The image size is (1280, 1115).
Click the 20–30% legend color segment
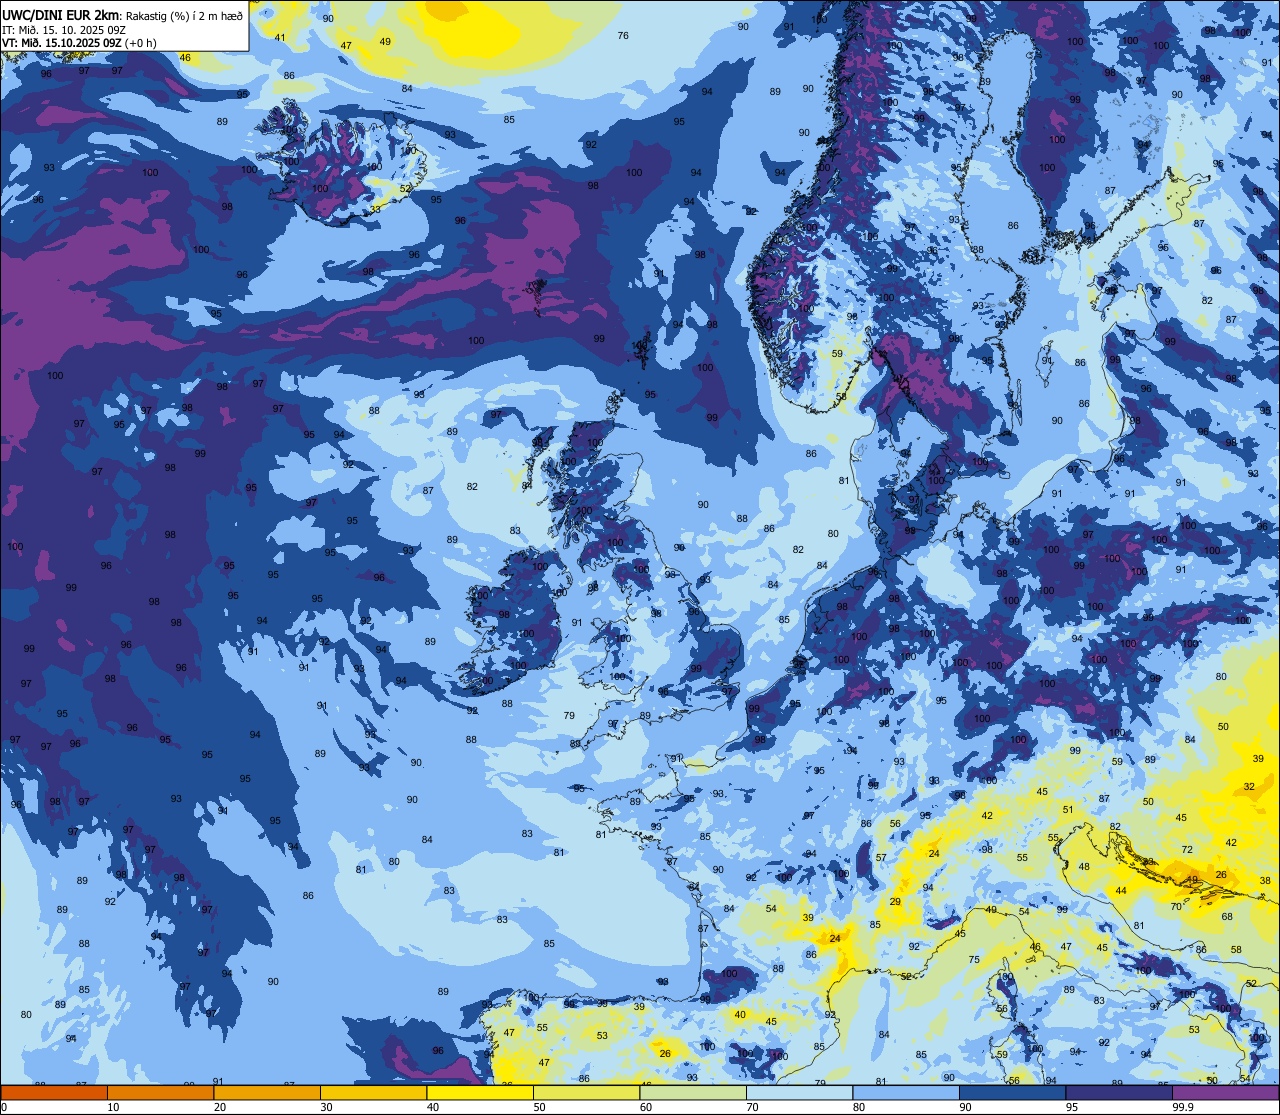(267, 1092)
